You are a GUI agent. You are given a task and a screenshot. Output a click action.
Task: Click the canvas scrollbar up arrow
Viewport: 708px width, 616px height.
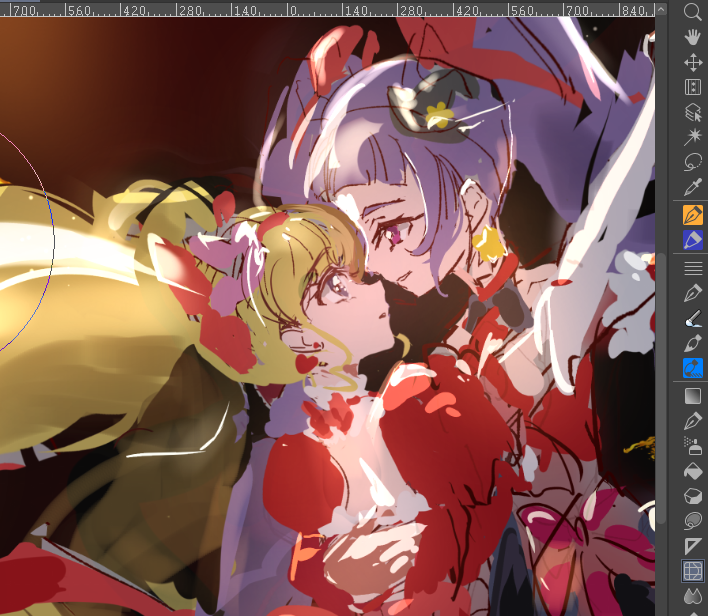[x=661, y=9]
